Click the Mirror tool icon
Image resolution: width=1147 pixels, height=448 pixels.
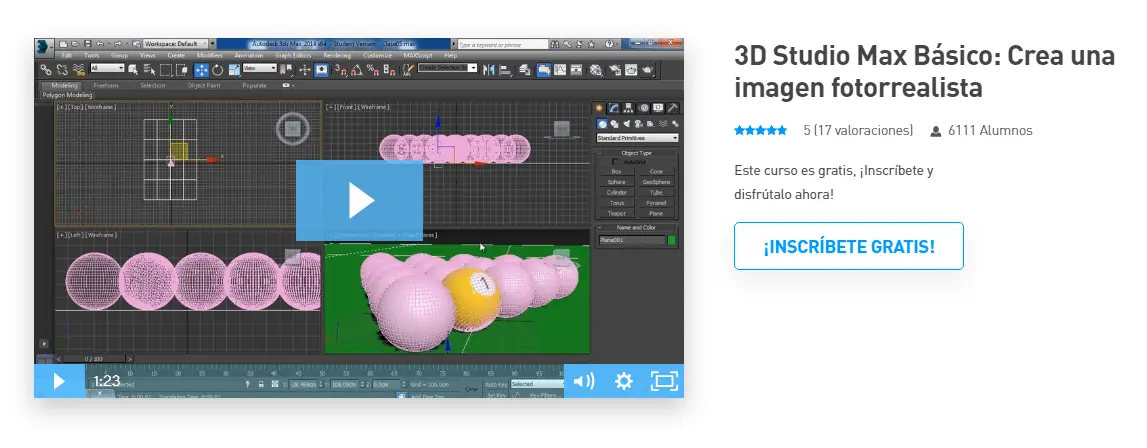point(489,70)
